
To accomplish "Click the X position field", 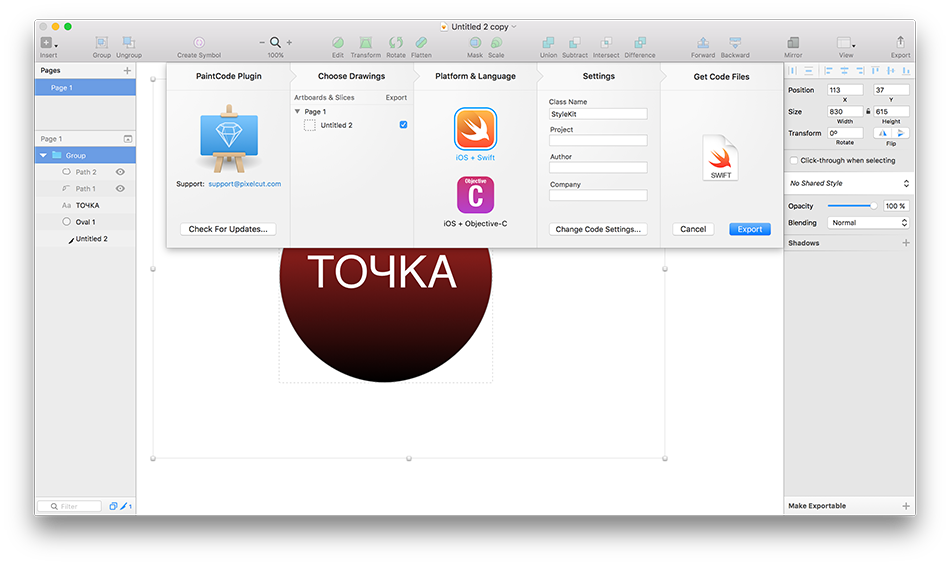I will point(845,90).
